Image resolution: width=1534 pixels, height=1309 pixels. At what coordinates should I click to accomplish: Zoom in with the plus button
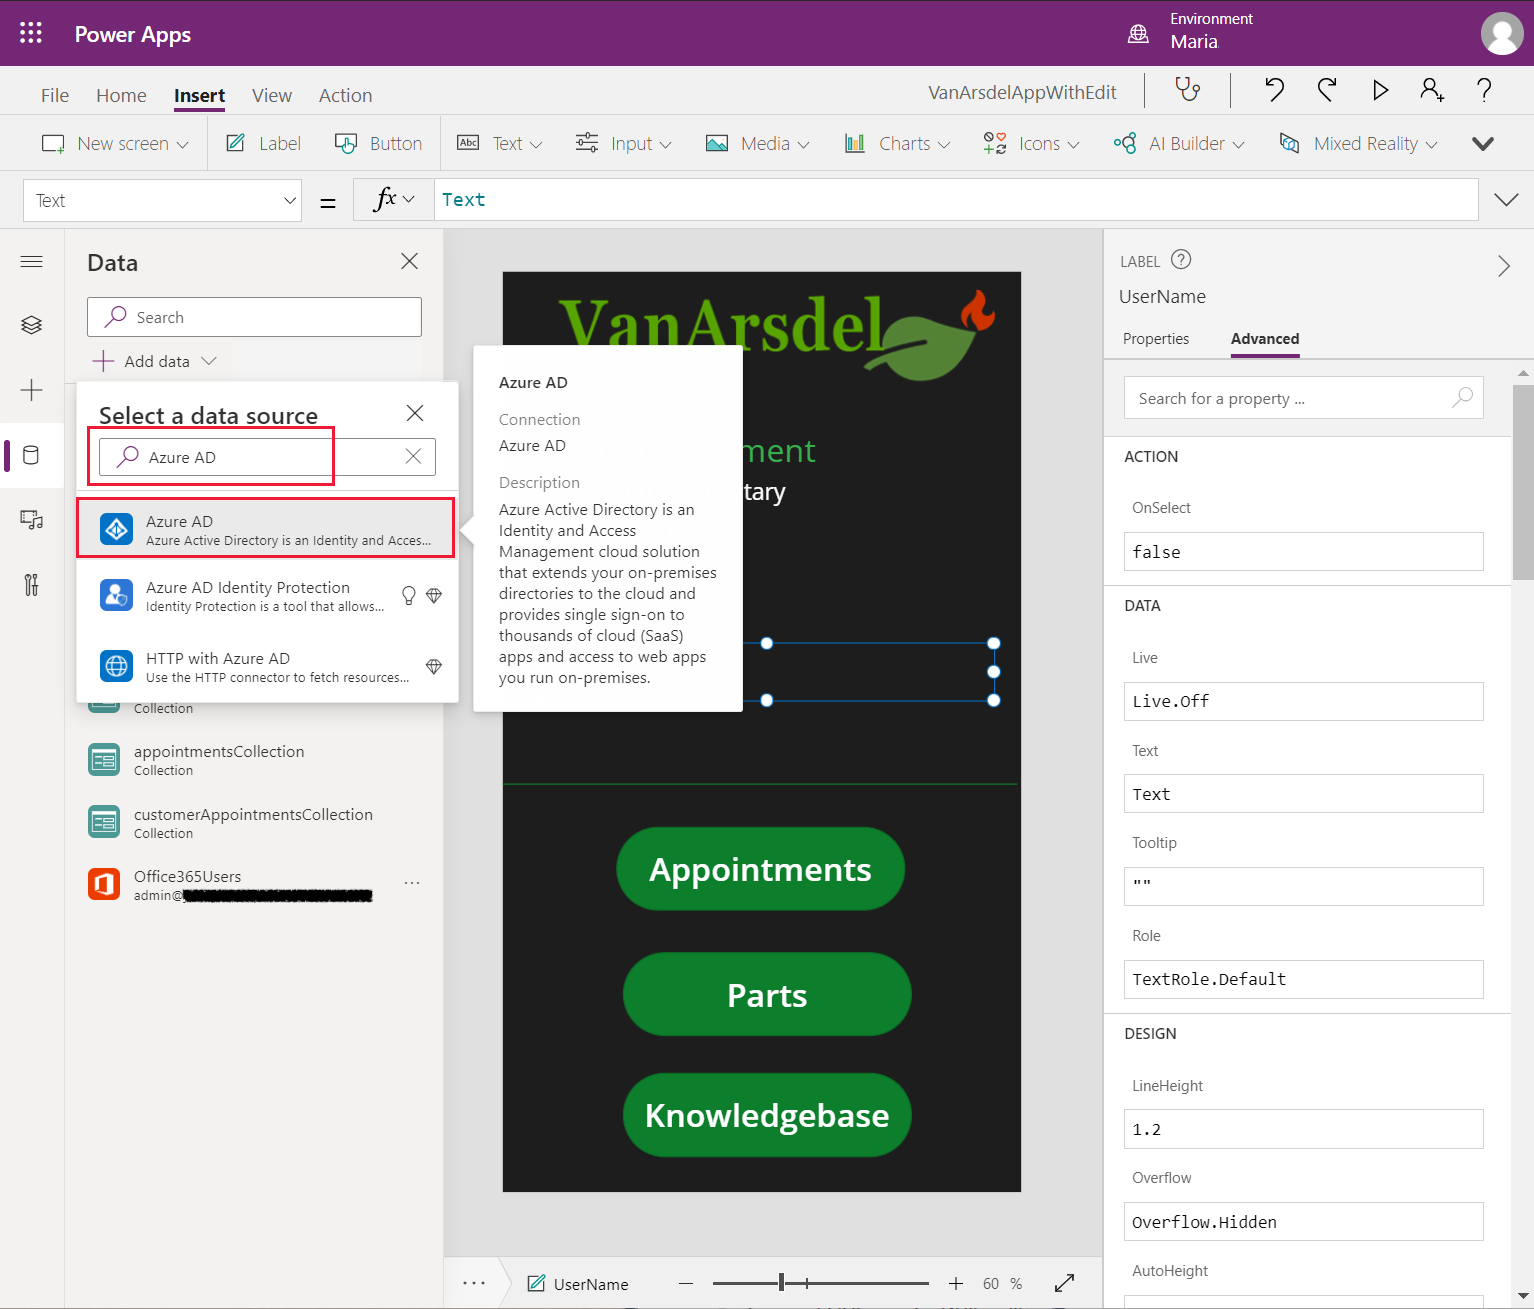956,1283
